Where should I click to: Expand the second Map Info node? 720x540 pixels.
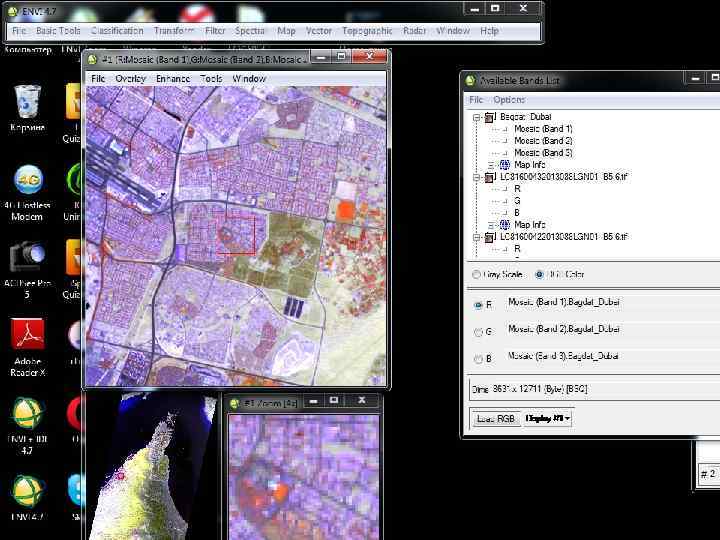pyautogui.click(x=491, y=225)
